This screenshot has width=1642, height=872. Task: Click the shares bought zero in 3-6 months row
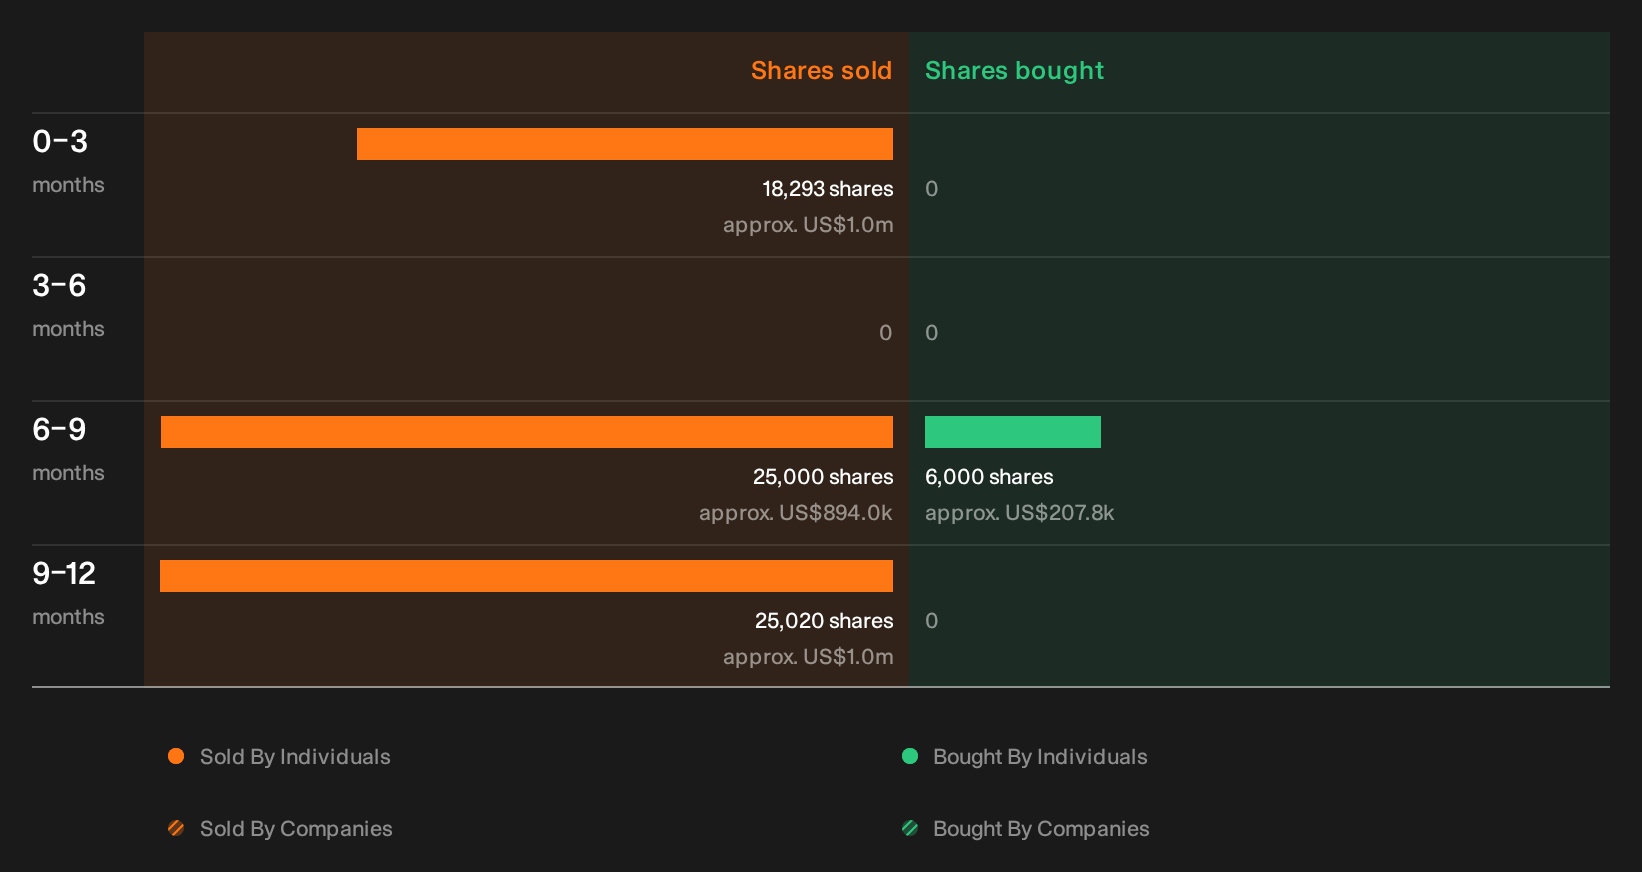(x=931, y=333)
